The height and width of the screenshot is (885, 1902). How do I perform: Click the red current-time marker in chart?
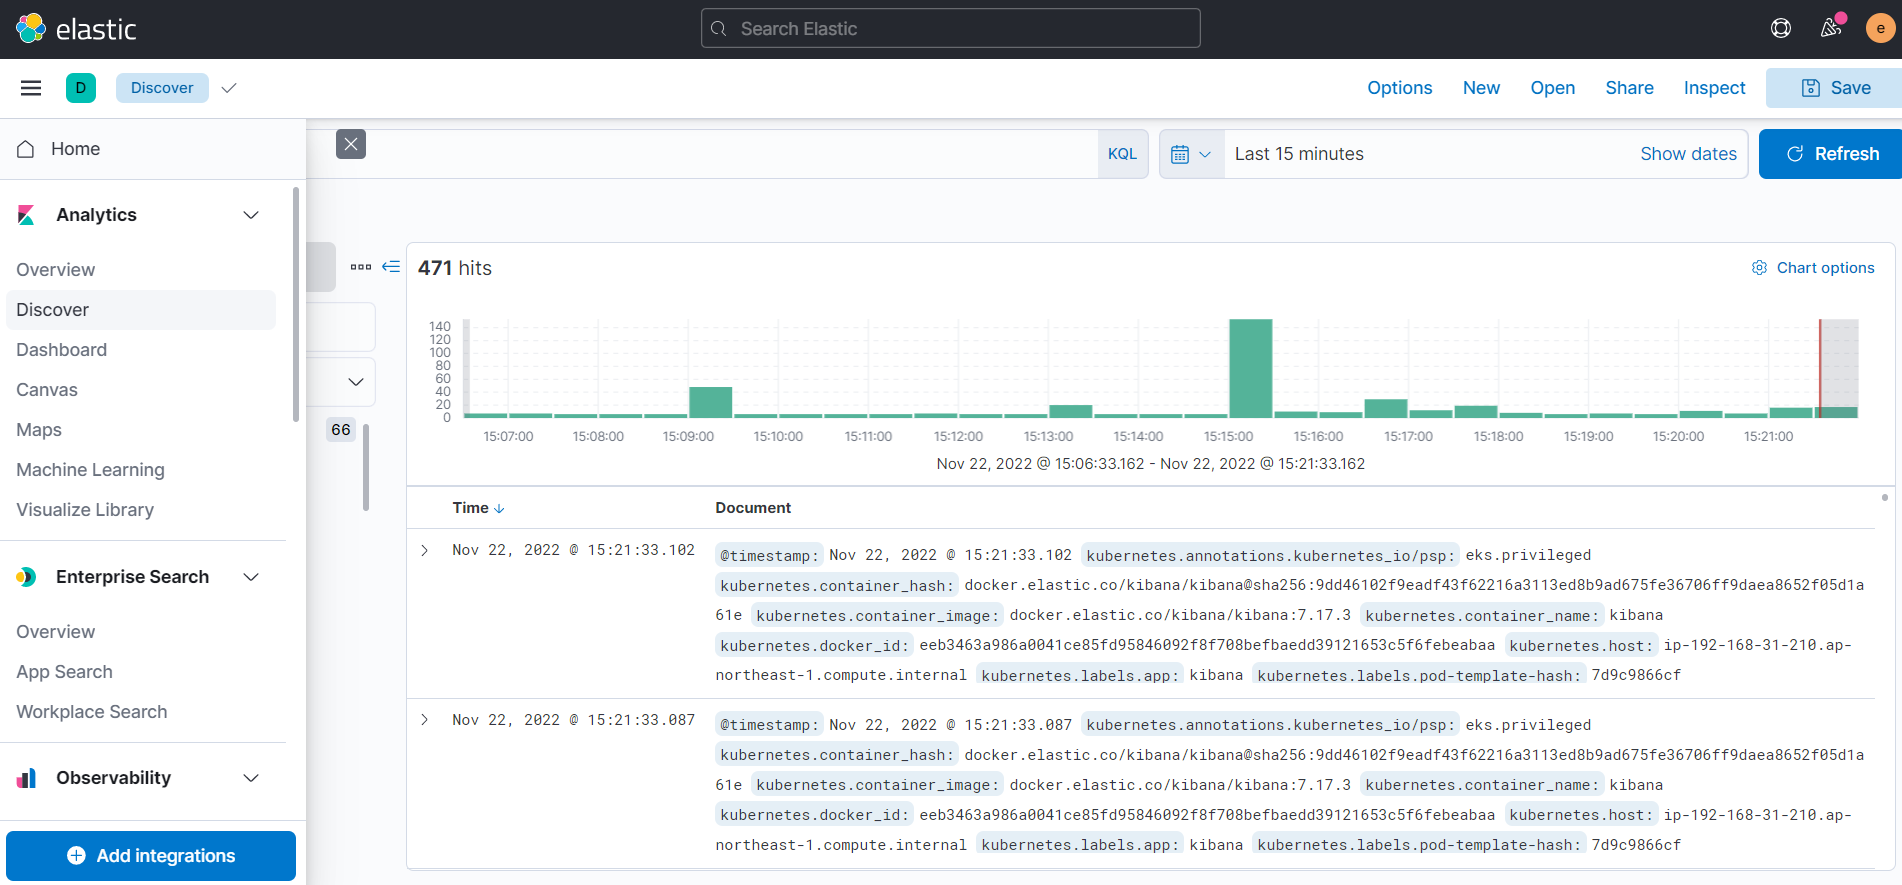1820,368
